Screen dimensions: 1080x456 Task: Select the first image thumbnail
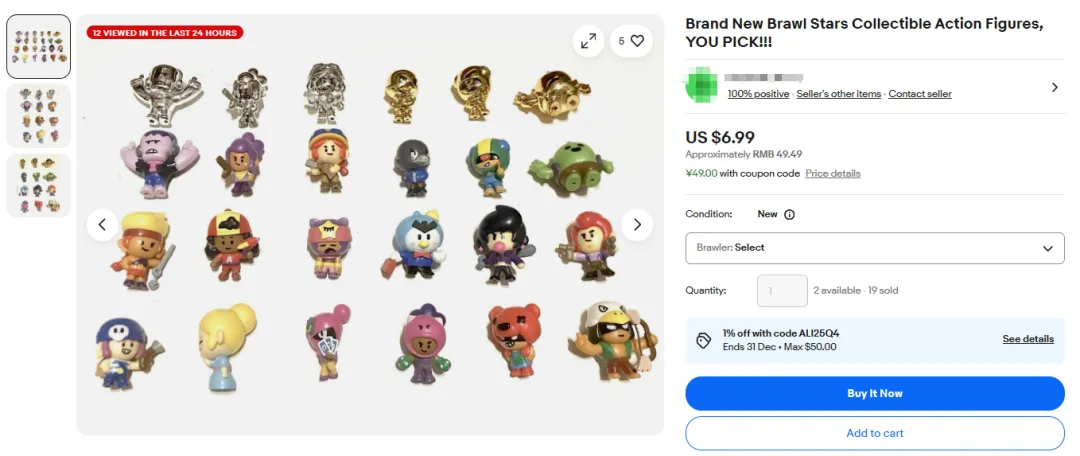(x=39, y=46)
